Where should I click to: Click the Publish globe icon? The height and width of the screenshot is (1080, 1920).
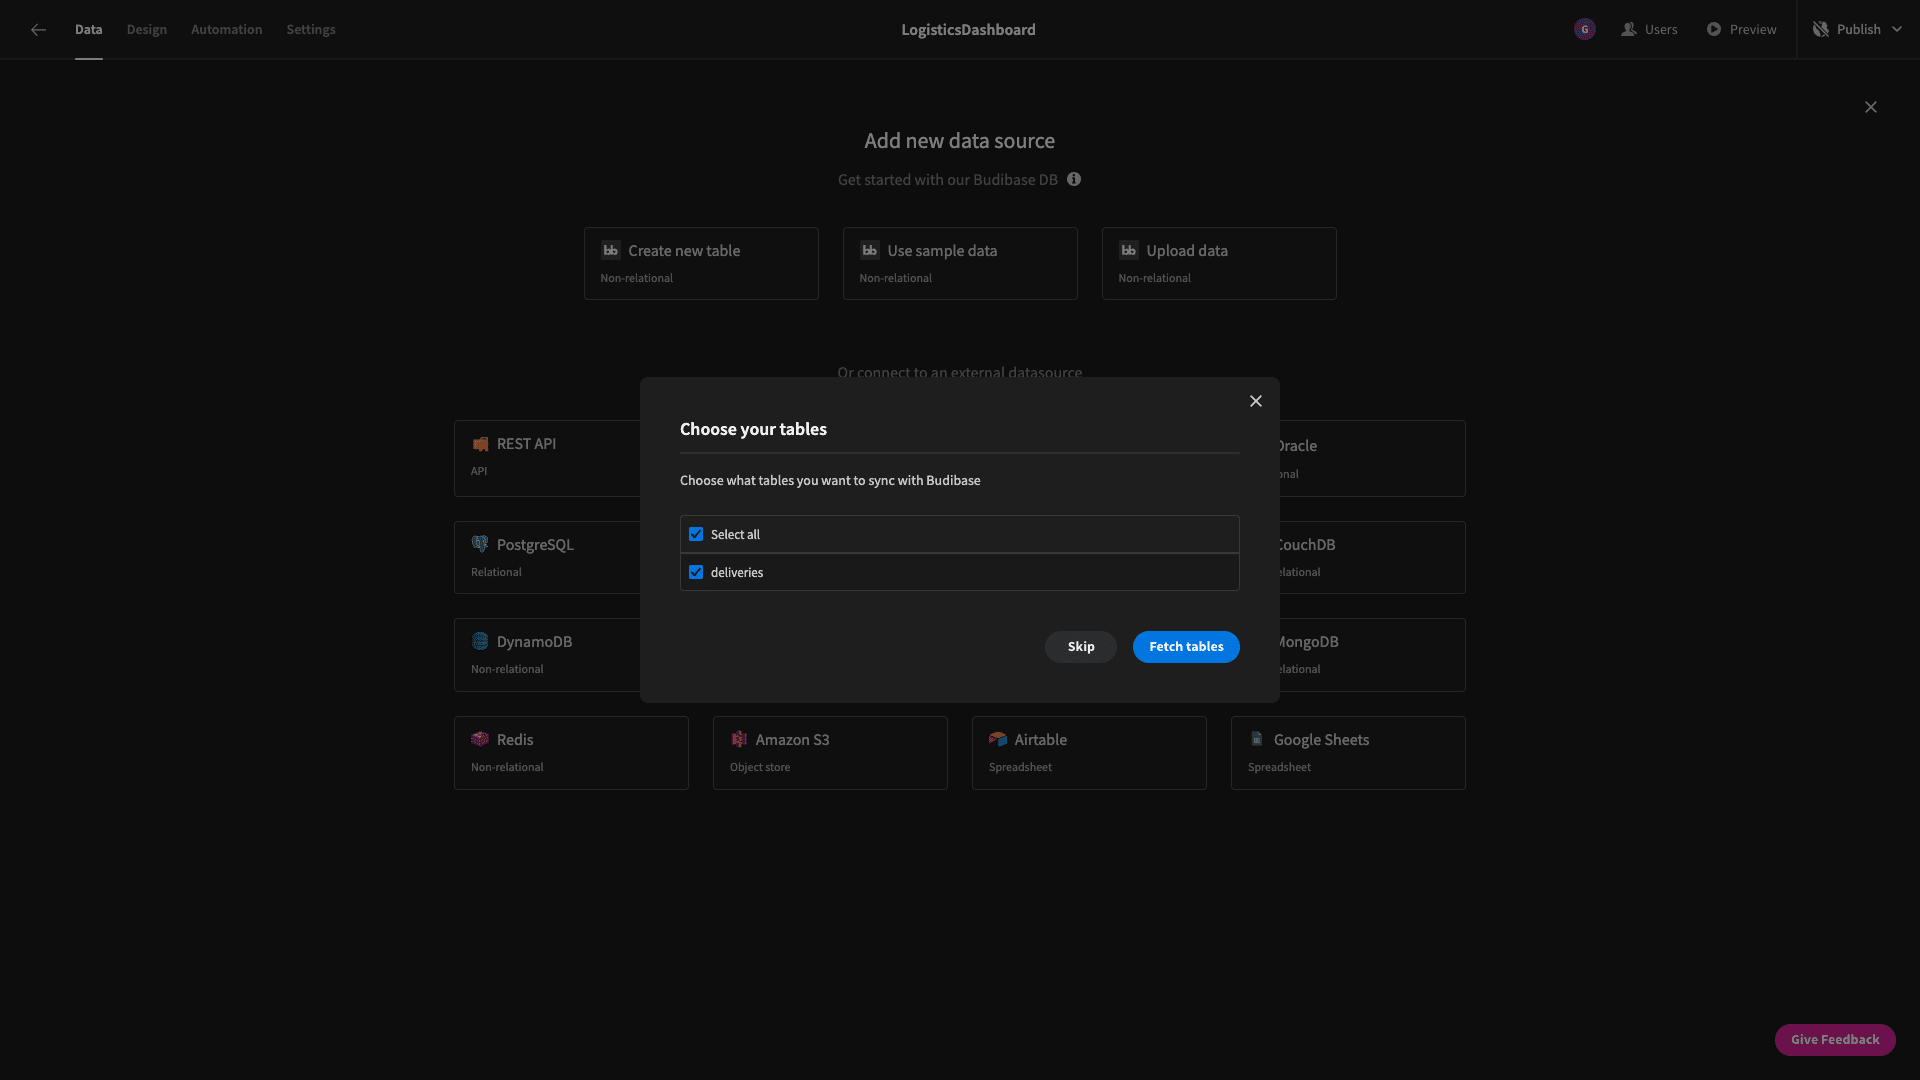click(1821, 30)
